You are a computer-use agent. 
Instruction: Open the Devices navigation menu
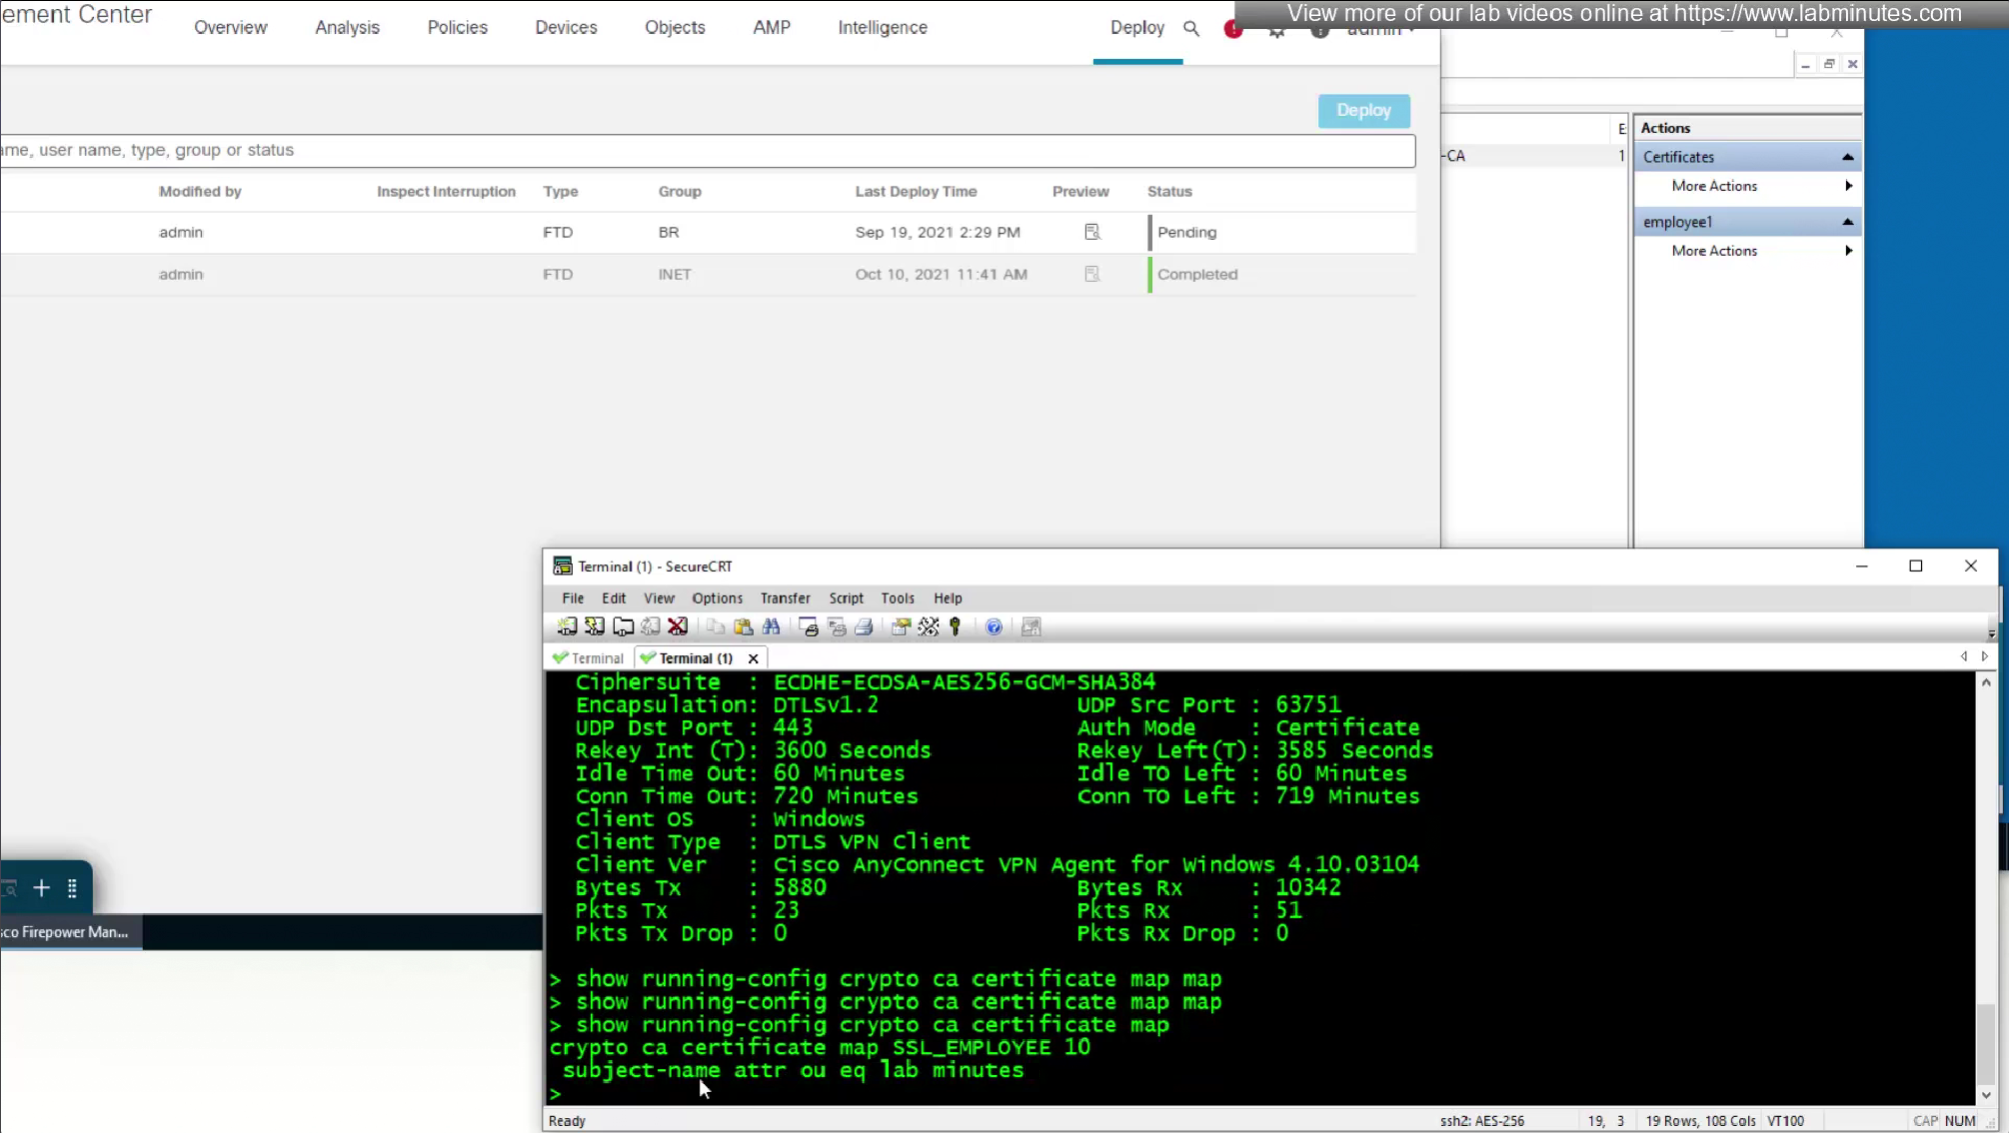point(566,28)
